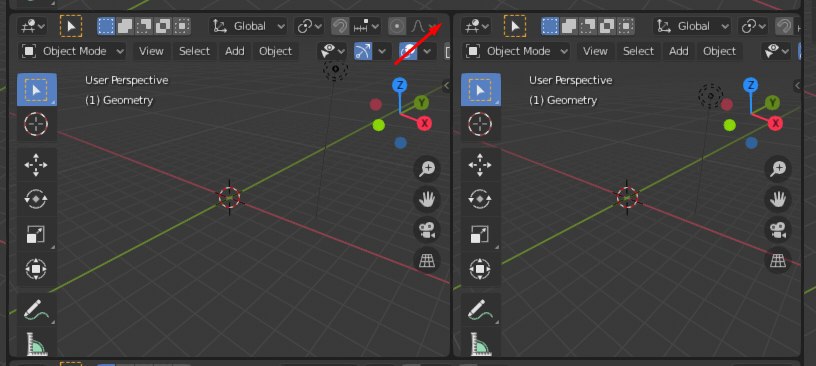This screenshot has width=816, height=366.
Task: Set new selection mode in right viewport header
Action: [x=550, y=26]
